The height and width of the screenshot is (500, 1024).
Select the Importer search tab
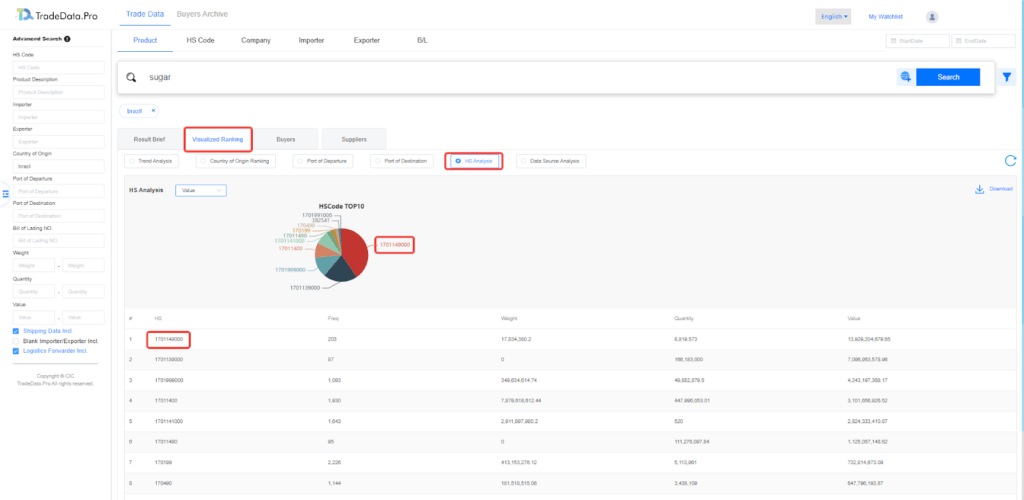coord(312,40)
